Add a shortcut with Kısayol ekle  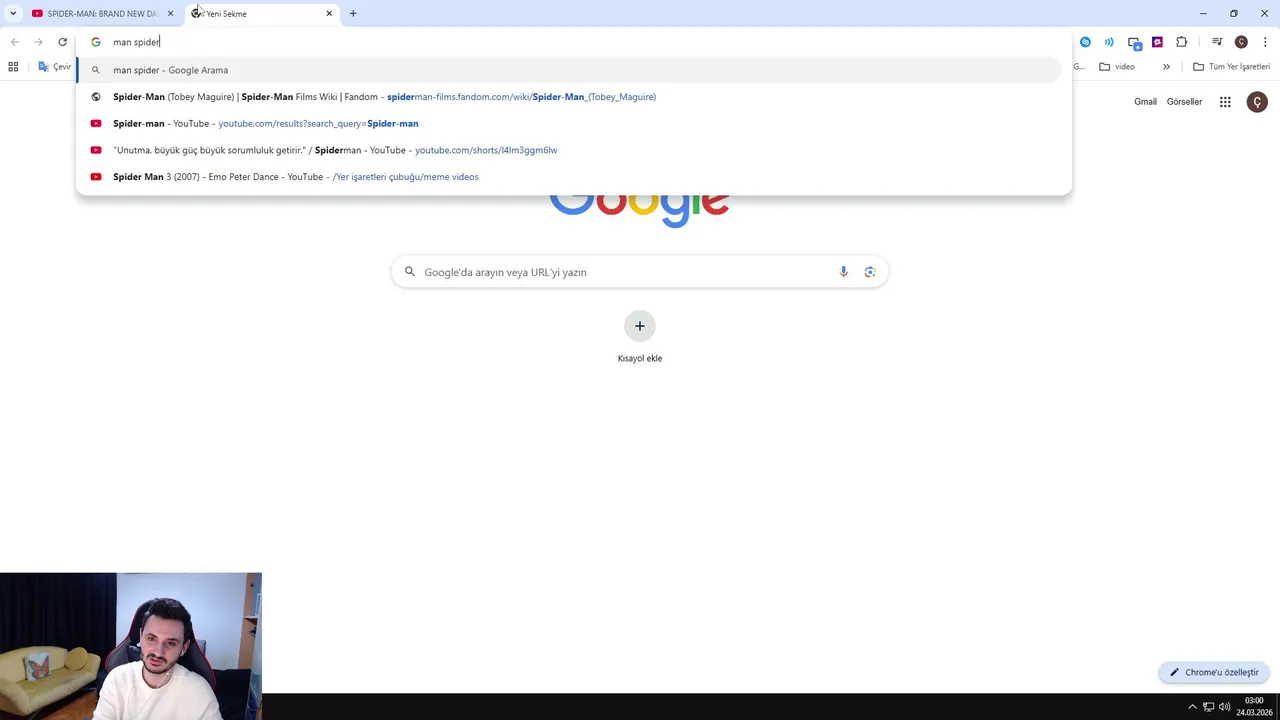click(x=640, y=337)
